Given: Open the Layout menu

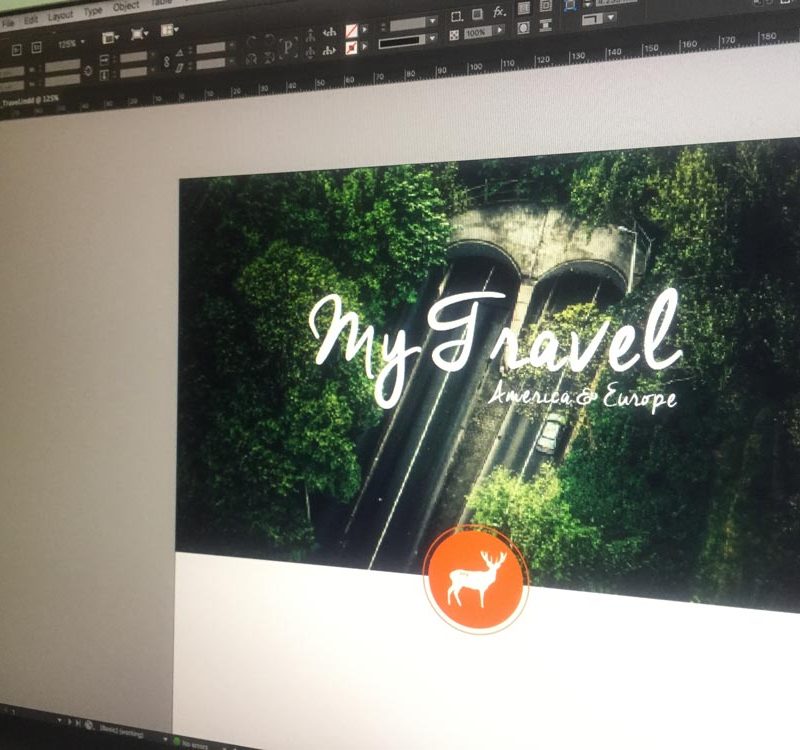Looking at the screenshot, I should pos(60,16).
